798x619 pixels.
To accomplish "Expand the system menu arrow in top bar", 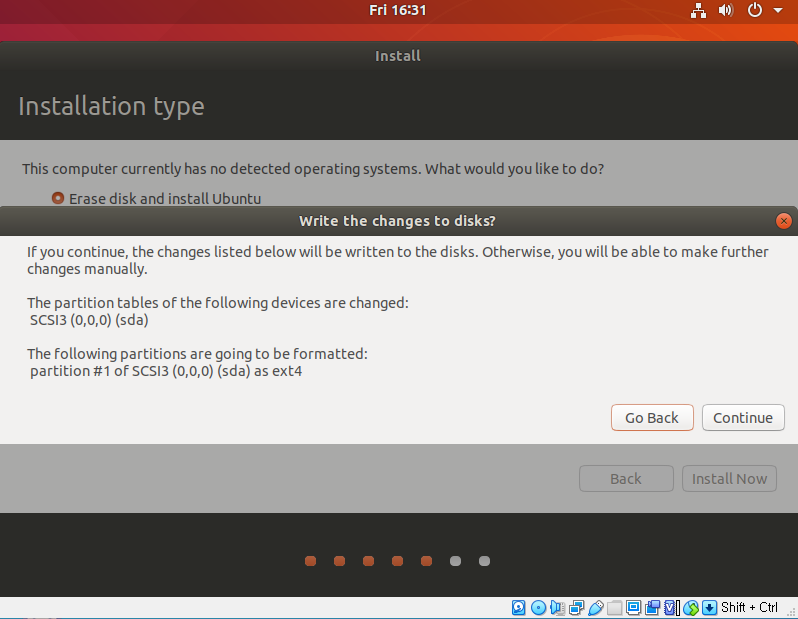I will coord(778,10).
